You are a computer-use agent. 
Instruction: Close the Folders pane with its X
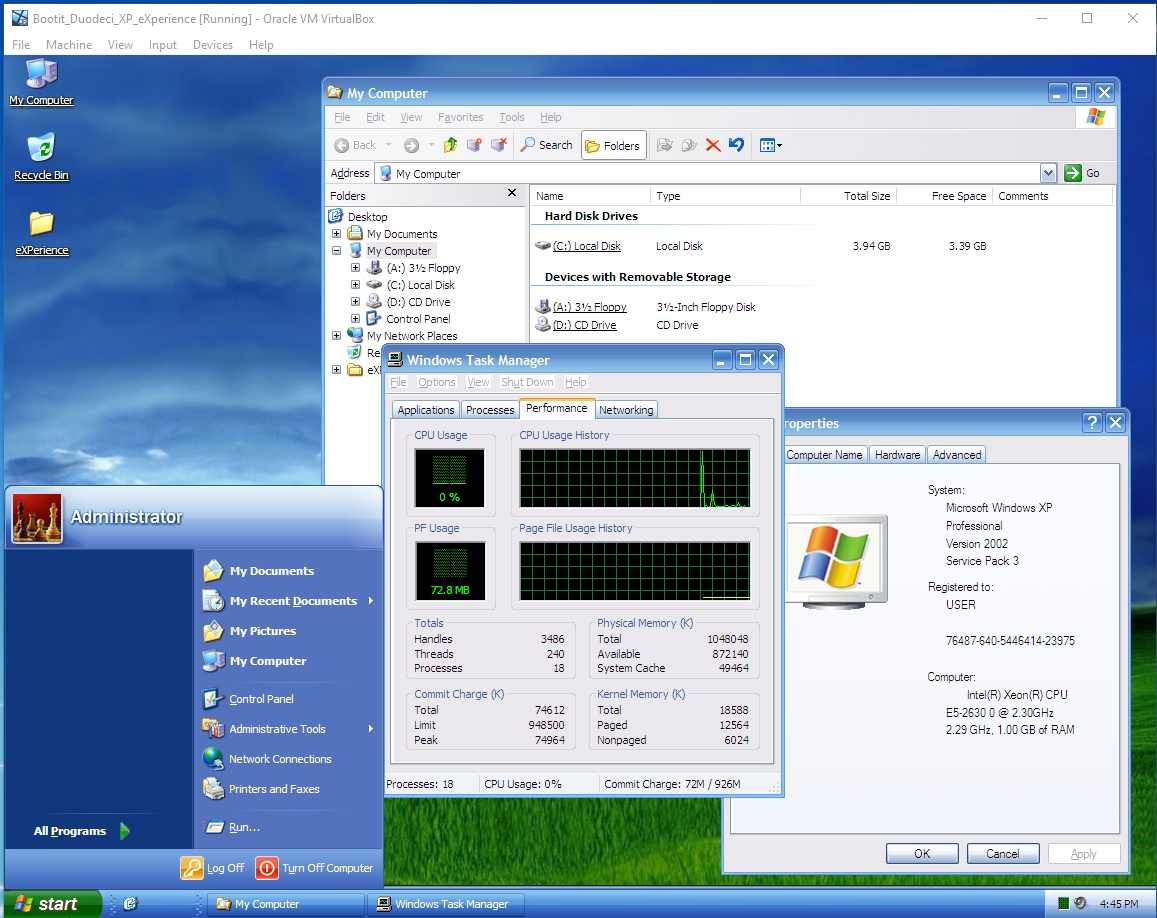[512, 193]
